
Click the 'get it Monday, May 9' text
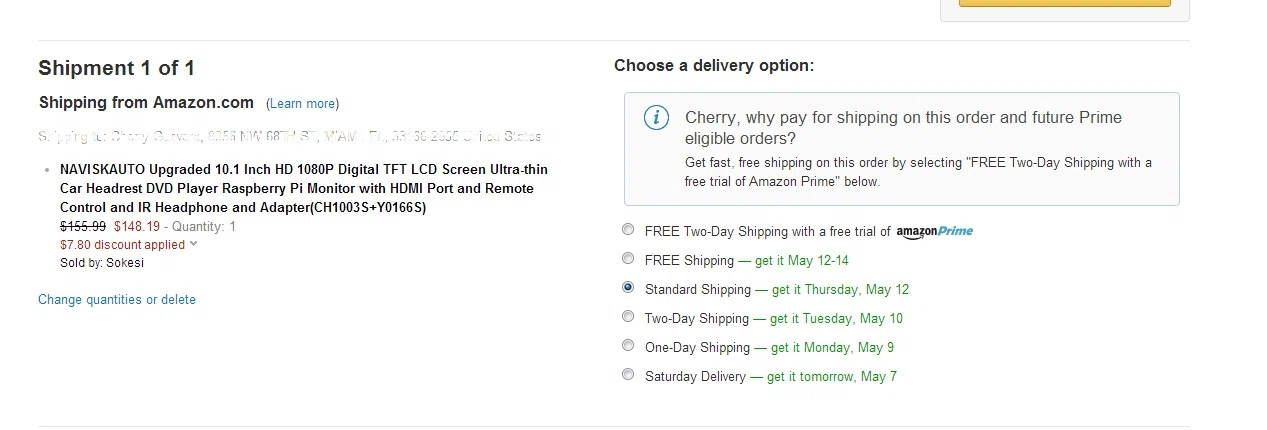click(x=832, y=348)
